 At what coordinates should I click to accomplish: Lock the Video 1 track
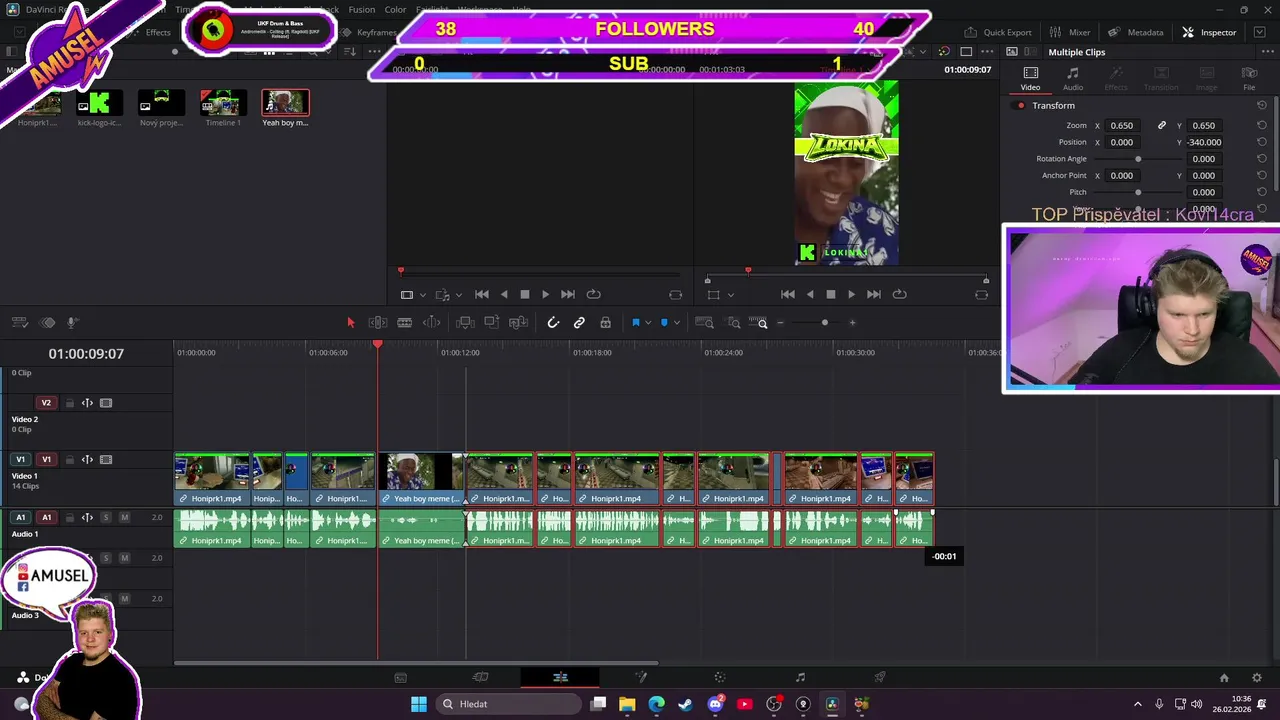(x=70, y=460)
